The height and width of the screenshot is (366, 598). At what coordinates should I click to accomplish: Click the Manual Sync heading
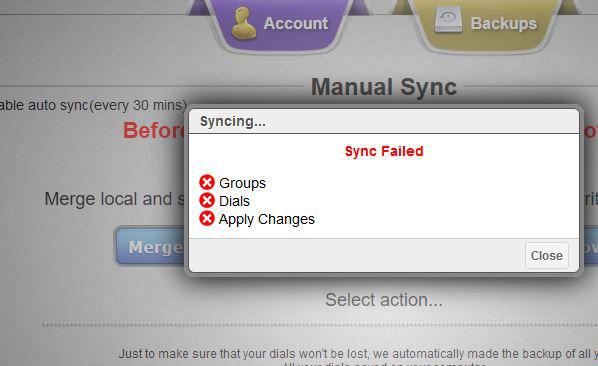384,87
